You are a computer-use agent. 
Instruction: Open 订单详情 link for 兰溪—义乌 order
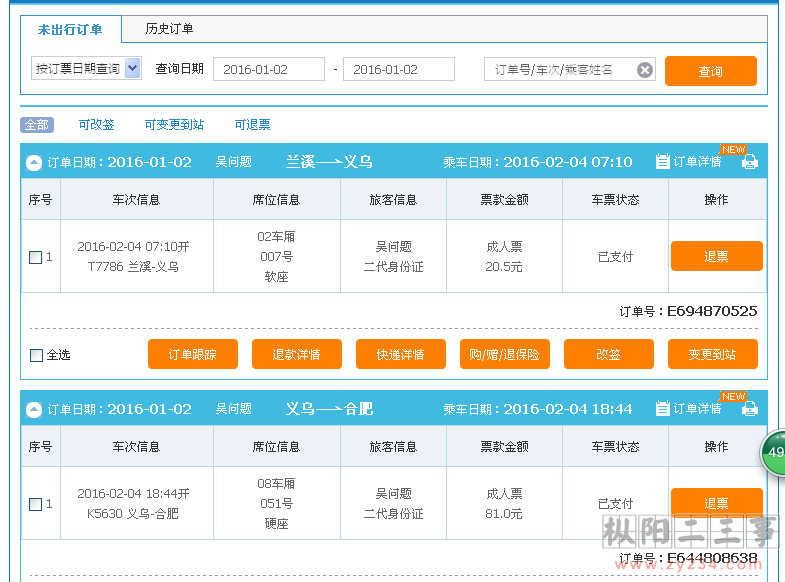click(697, 162)
